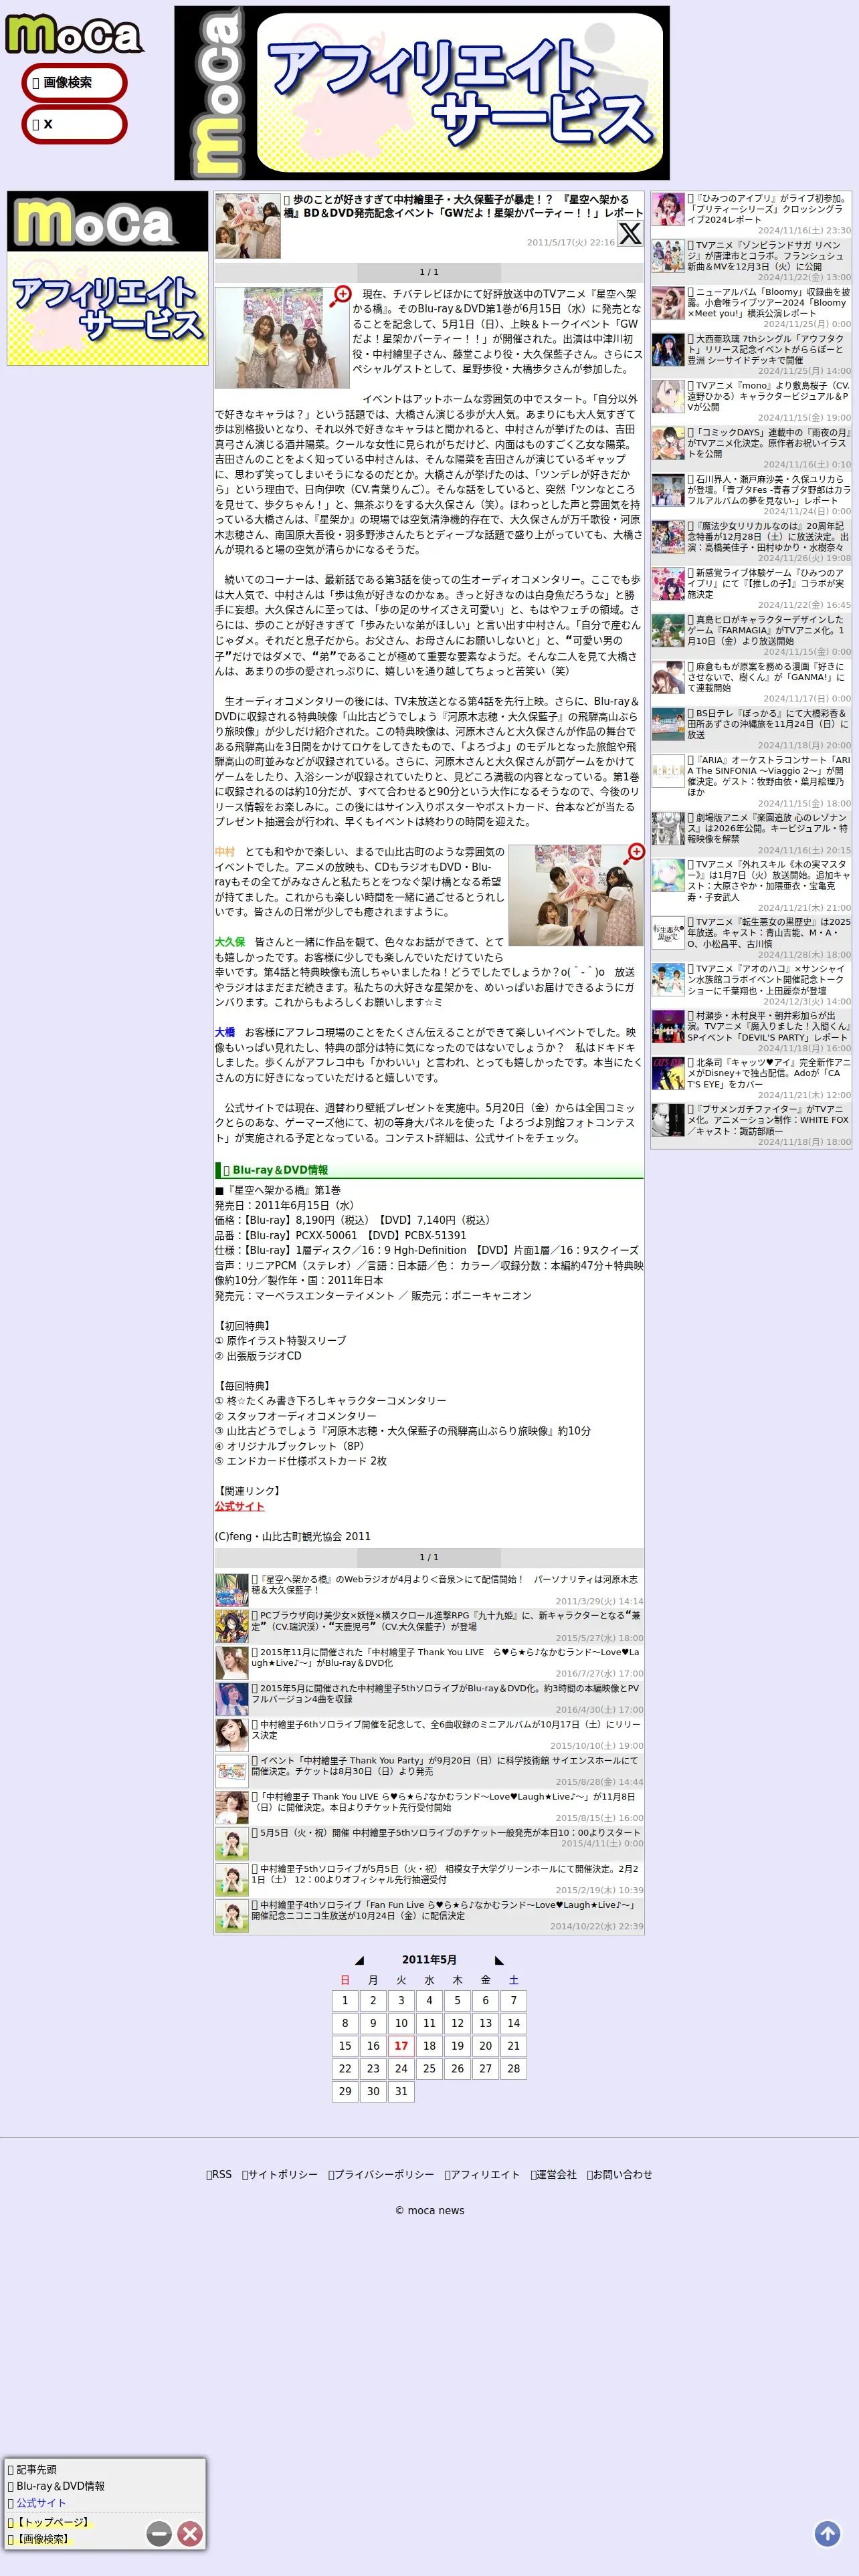Go to 【画像検索】 from floating menu
This screenshot has height=2576, width=859.
click(40, 2539)
